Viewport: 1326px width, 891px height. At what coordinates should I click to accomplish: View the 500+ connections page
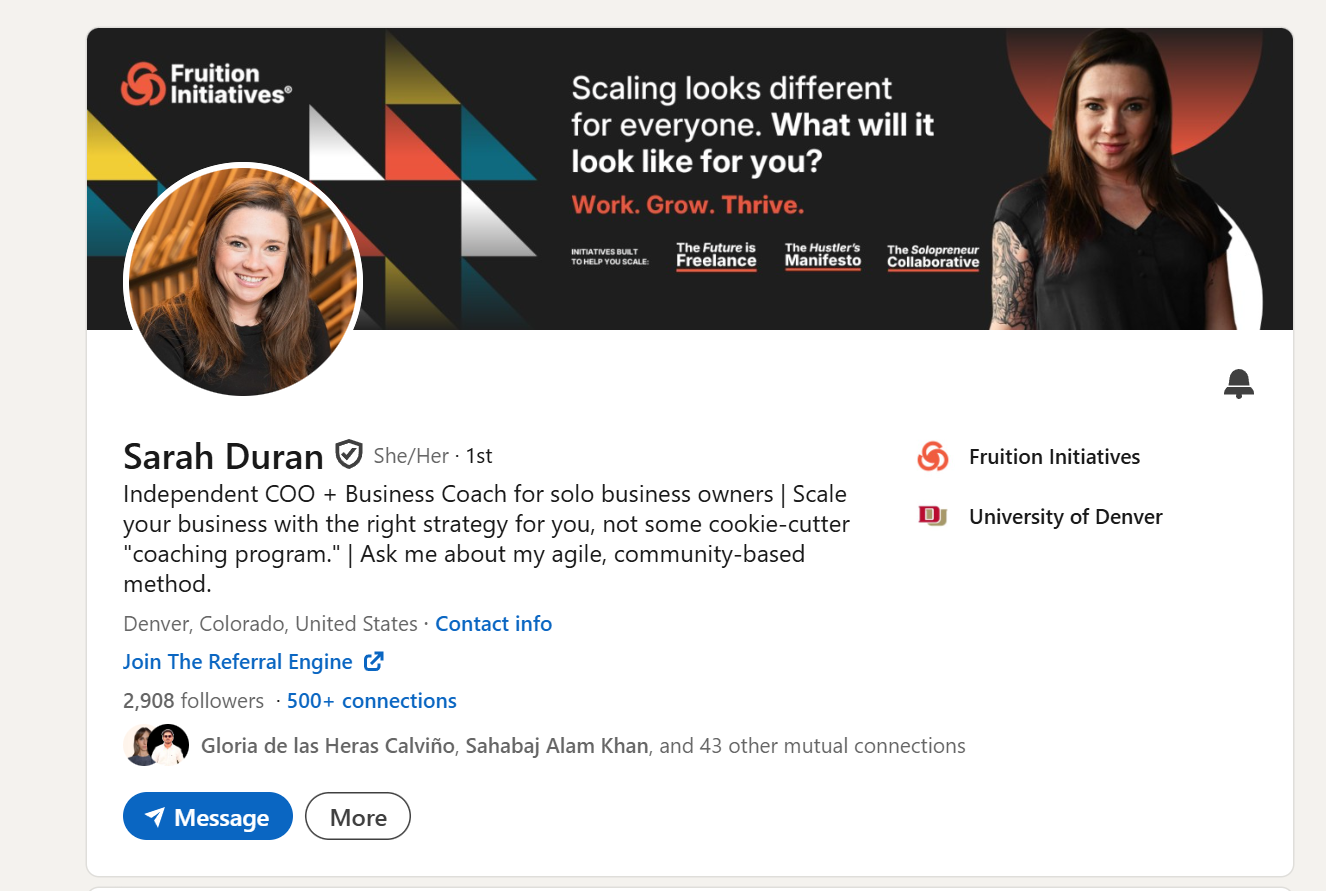point(371,700)
